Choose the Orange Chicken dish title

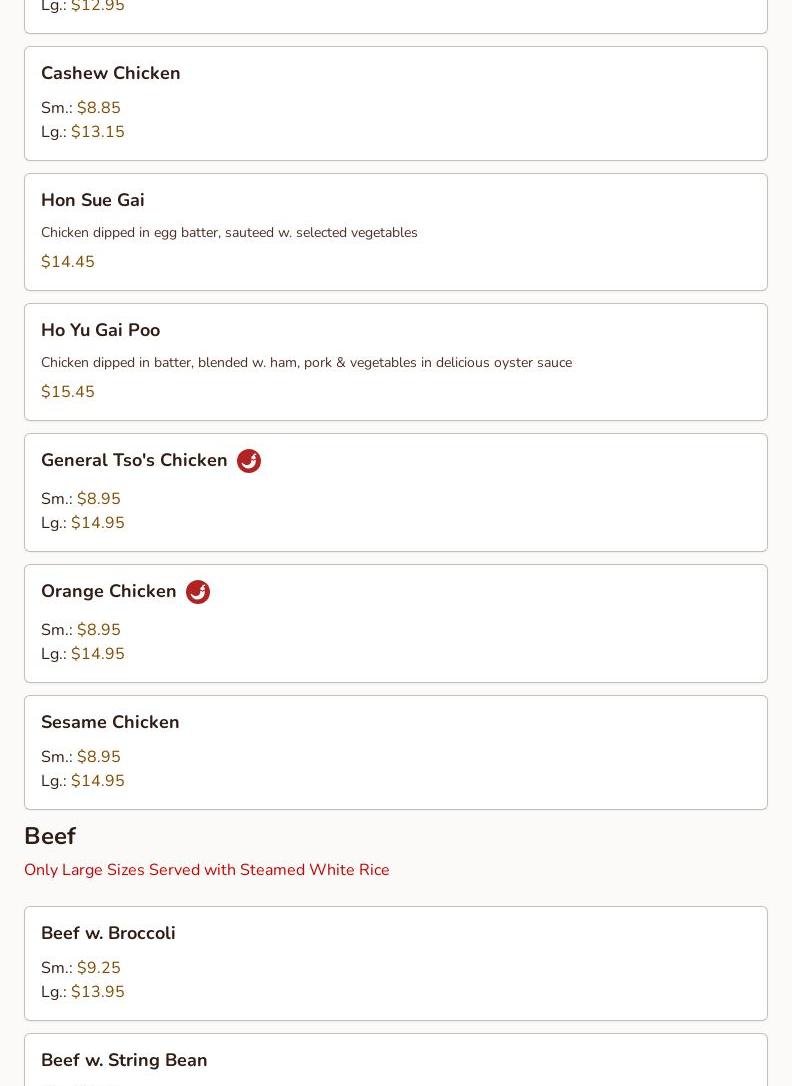pyautogui.click(x=109, y=591)
